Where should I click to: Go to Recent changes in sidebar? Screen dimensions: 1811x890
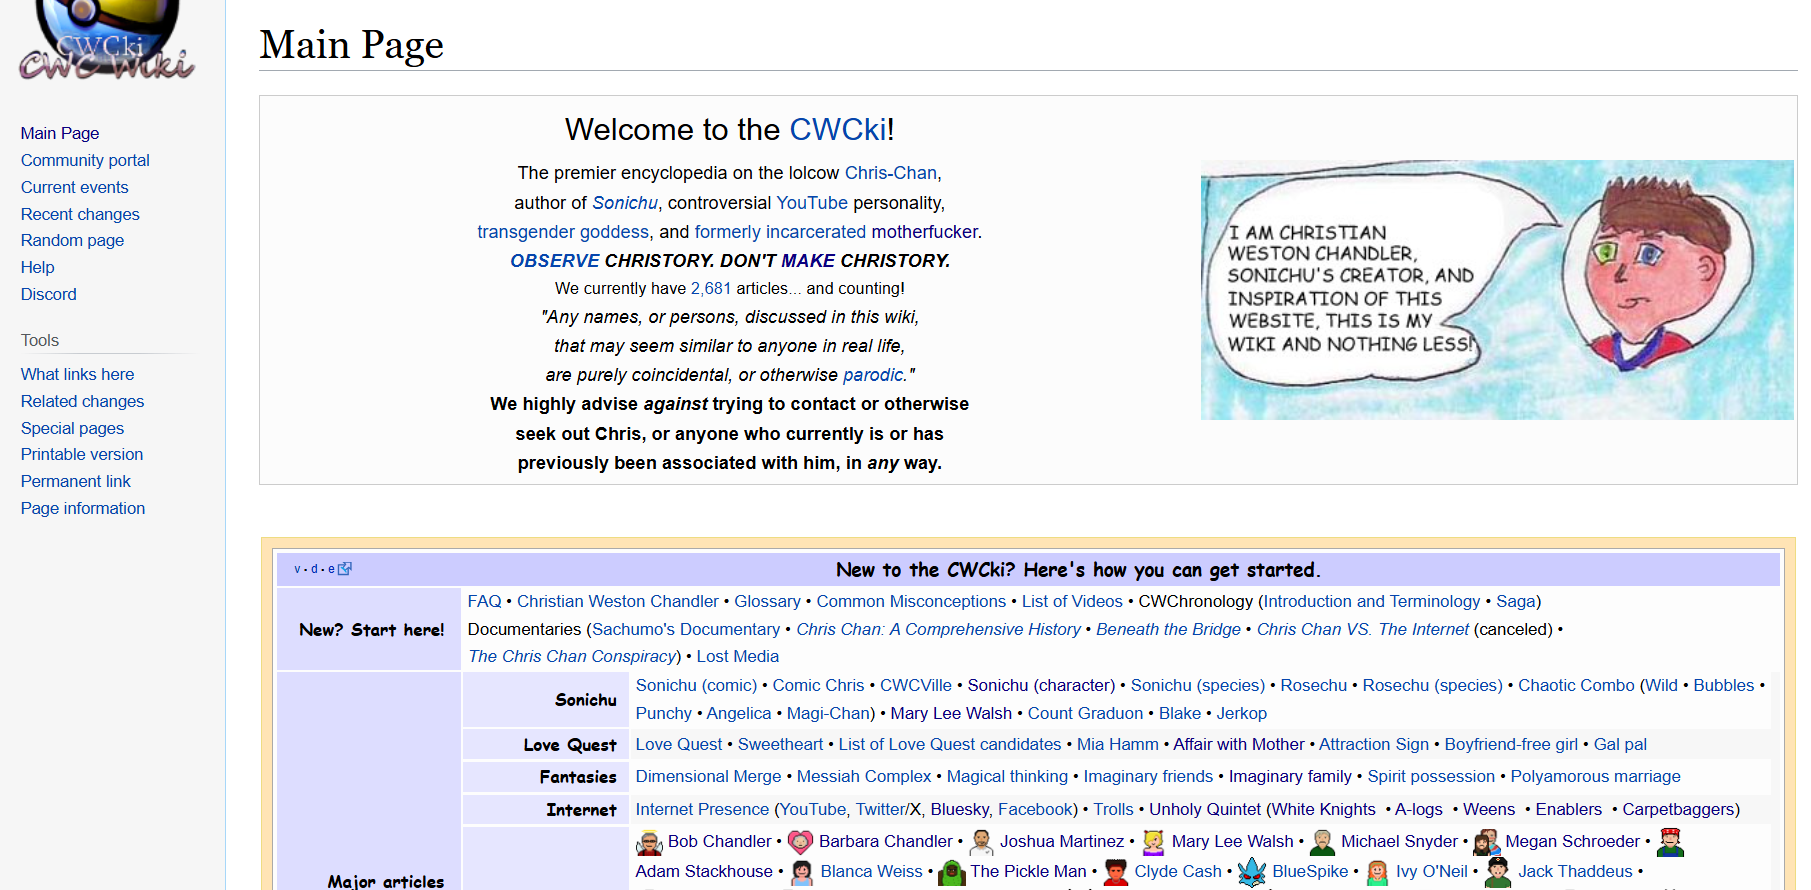(x=80, y=214)
